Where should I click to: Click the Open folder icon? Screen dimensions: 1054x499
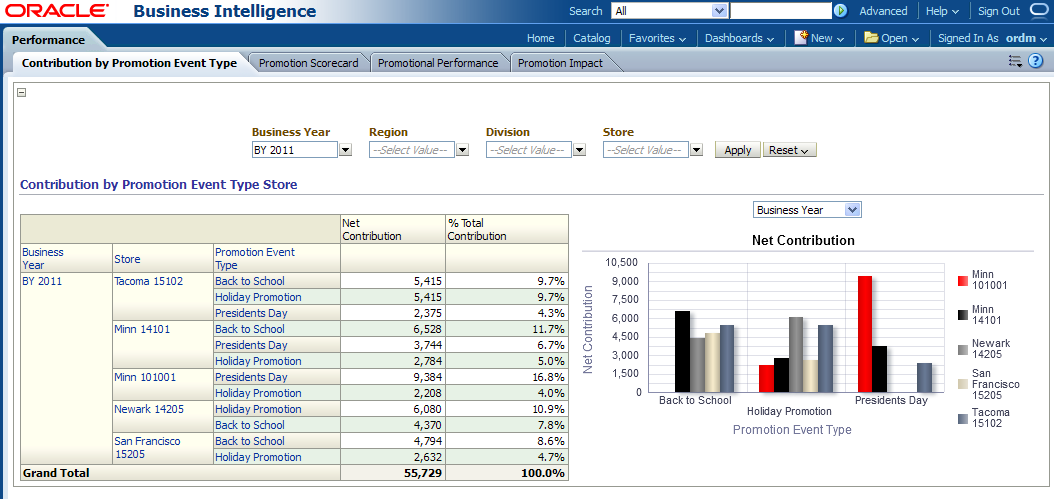click(x=871, y=38)
